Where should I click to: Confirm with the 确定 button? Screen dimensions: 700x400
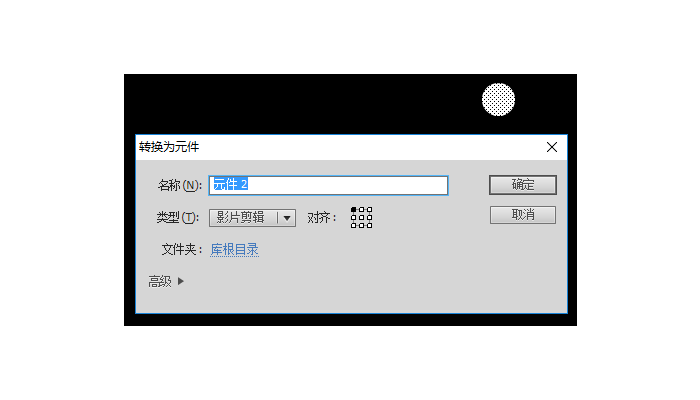(x=523, y=185)
